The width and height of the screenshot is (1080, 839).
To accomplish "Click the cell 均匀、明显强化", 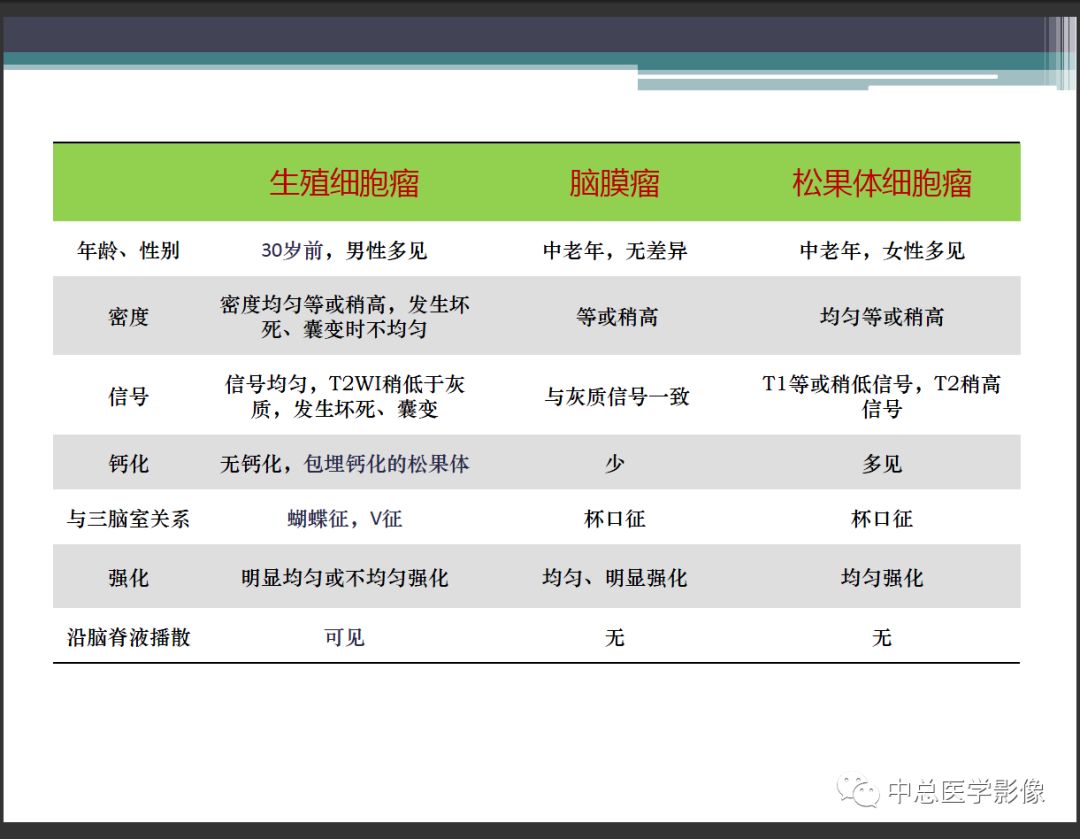I will [x=614, y=577].
